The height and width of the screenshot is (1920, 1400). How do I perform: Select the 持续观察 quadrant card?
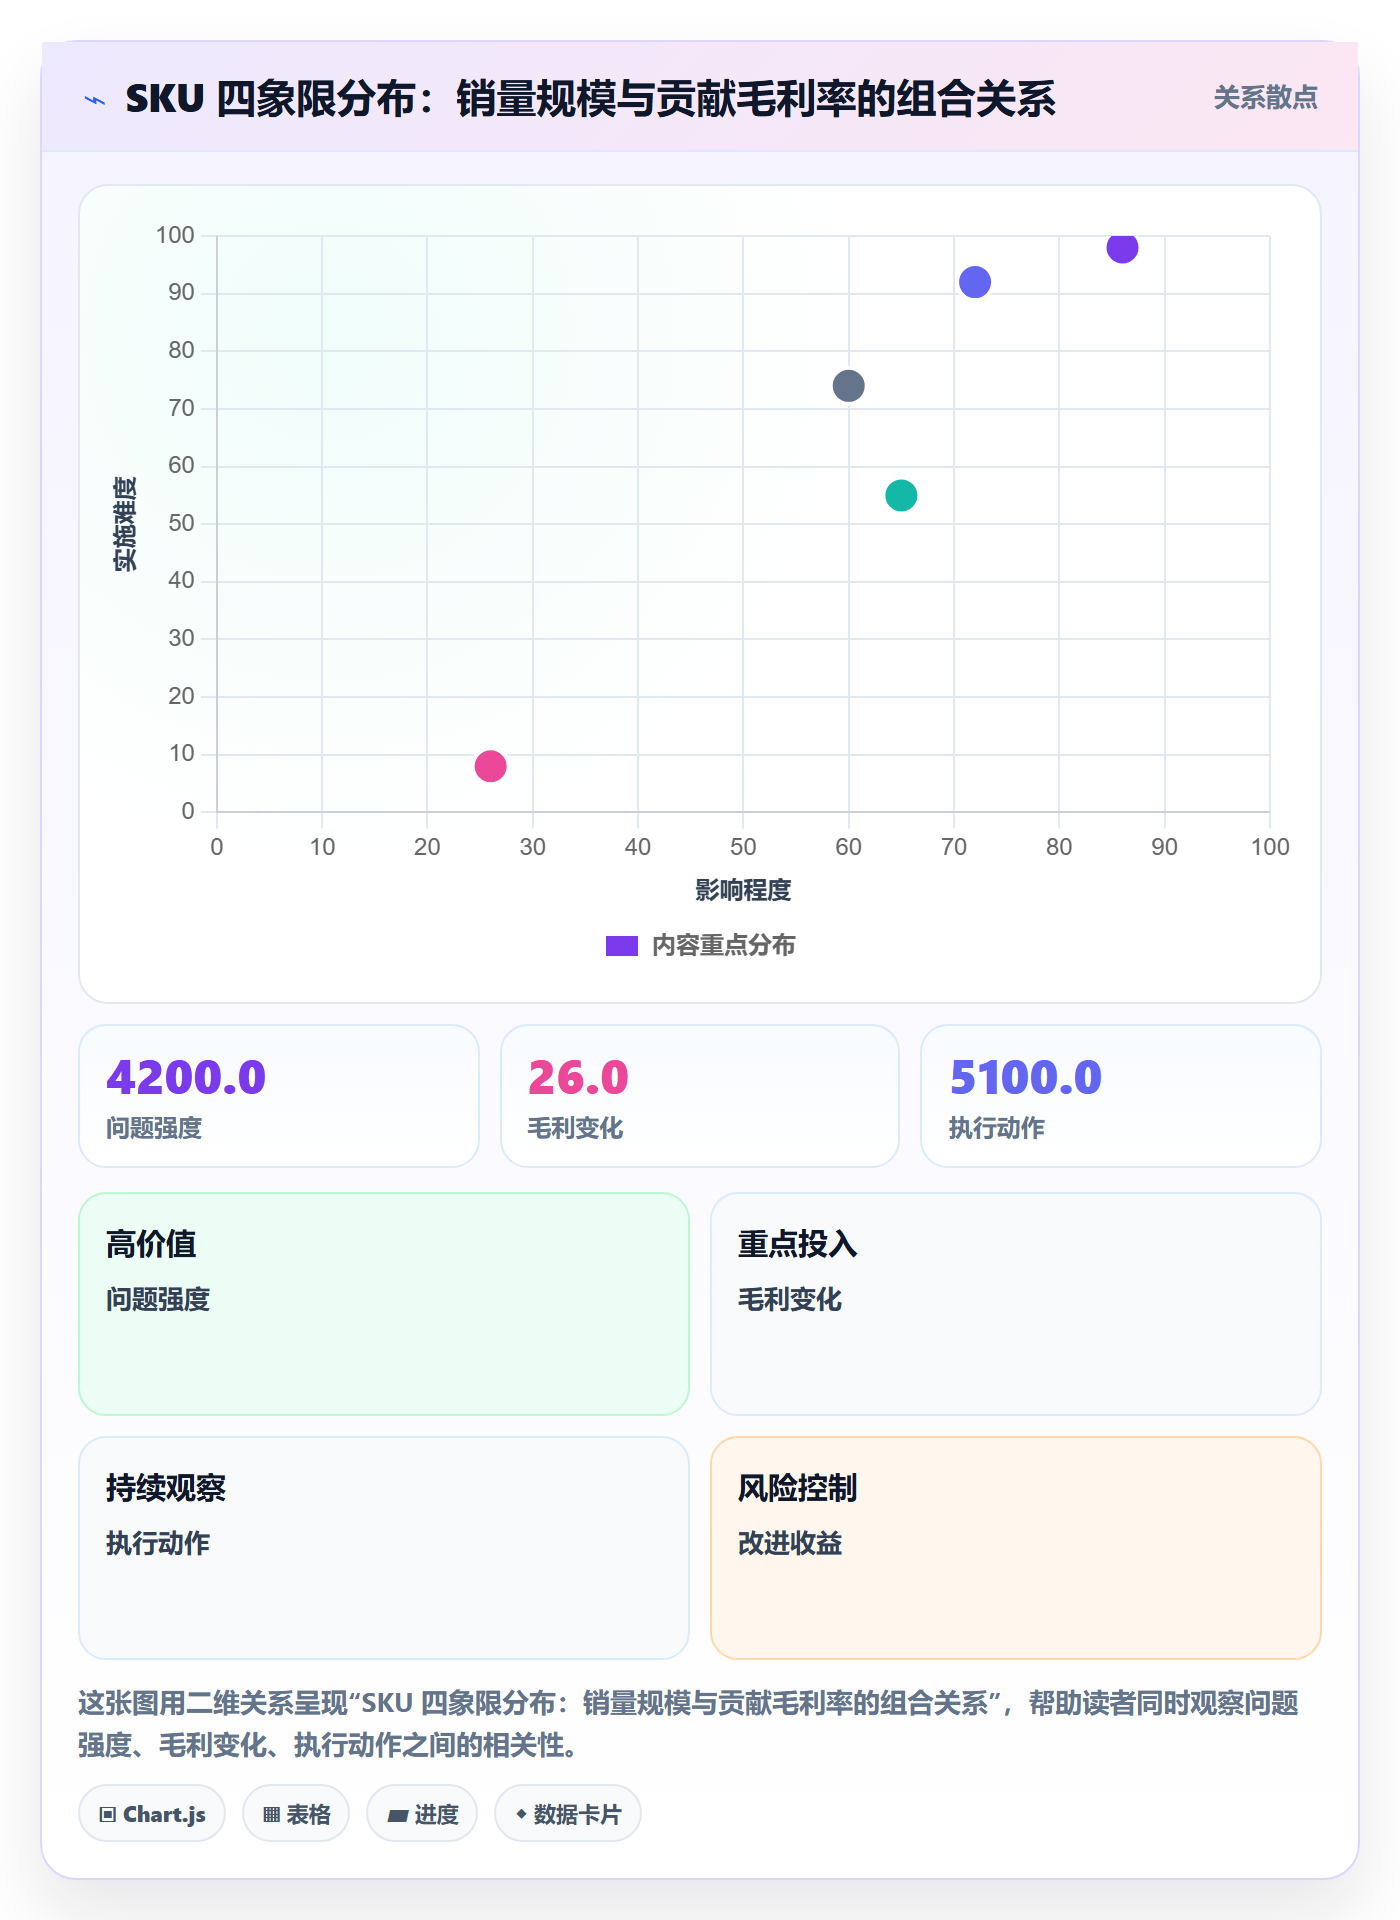coord(384,1548)
